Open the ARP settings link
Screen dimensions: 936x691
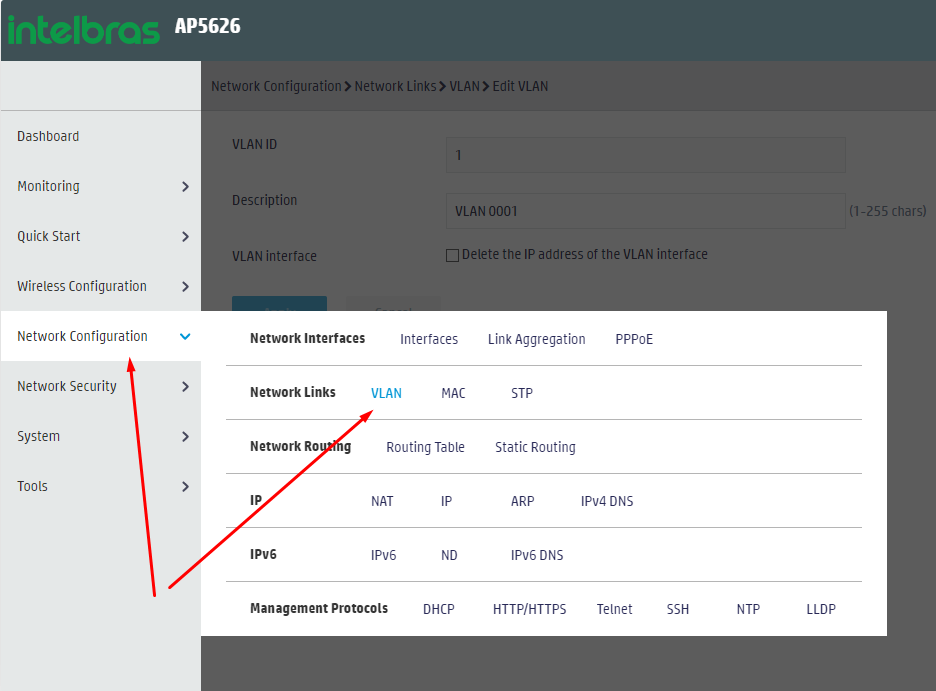[522, 501]
